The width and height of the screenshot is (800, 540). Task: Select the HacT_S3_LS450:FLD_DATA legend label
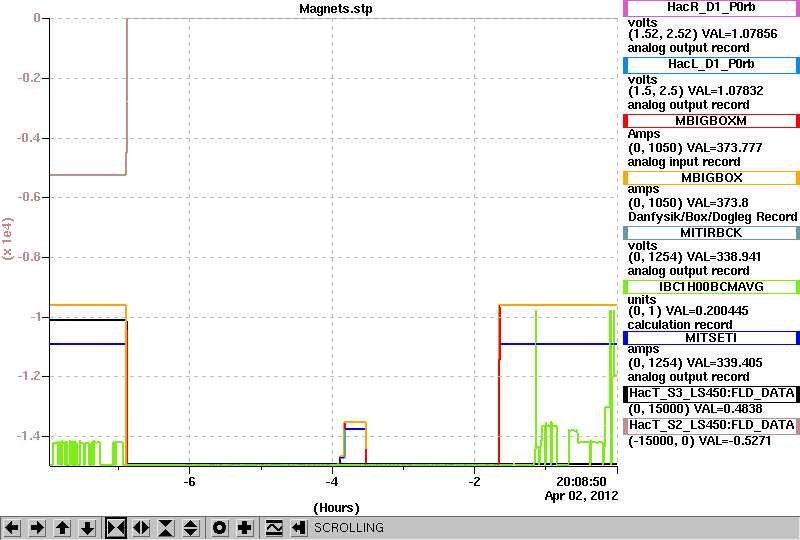click(711, 393)
